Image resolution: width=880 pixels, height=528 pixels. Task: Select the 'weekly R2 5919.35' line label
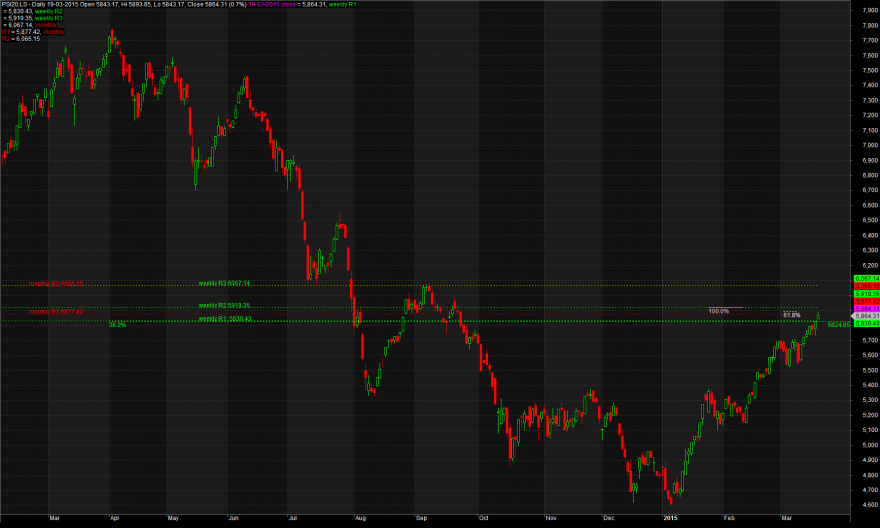click(224, 306)
